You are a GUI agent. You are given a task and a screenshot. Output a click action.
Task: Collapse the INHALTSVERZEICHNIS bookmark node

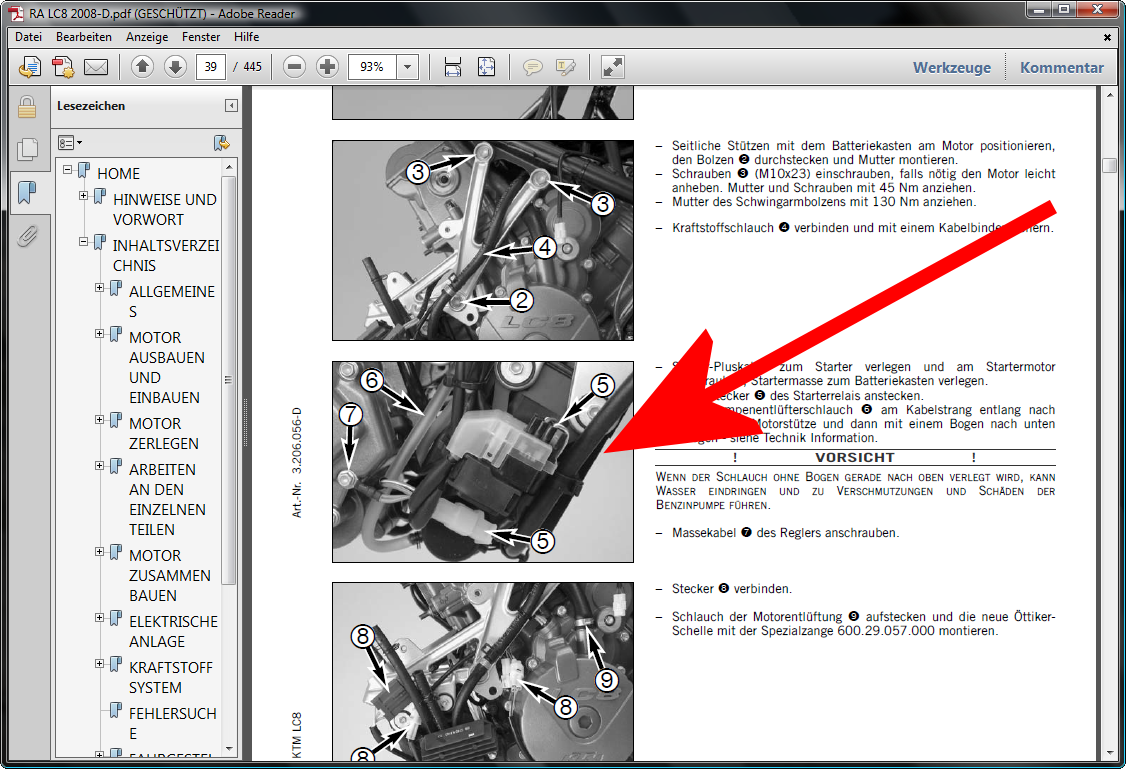pyautogui.click(x=84, y=242)
